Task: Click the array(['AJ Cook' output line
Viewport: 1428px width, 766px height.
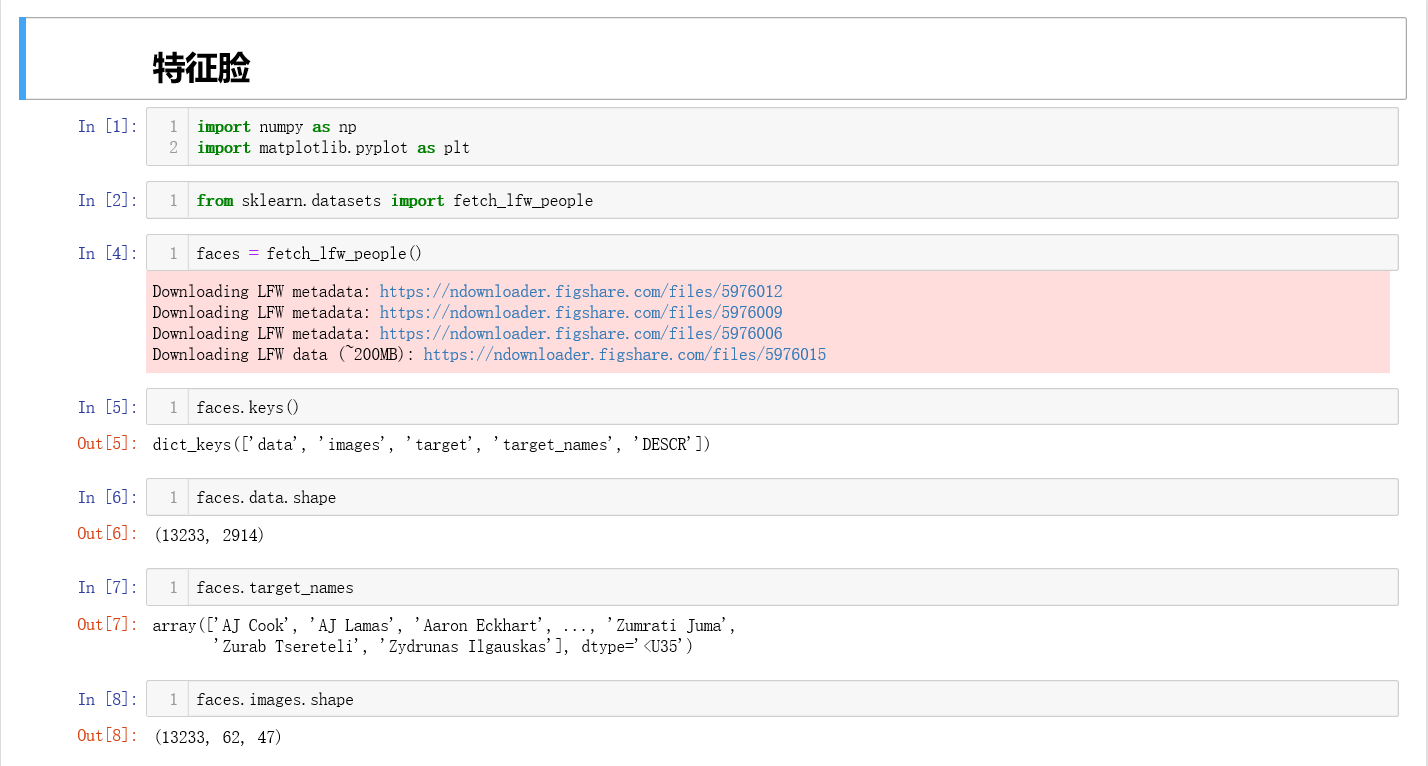Action: click(445, 626)
